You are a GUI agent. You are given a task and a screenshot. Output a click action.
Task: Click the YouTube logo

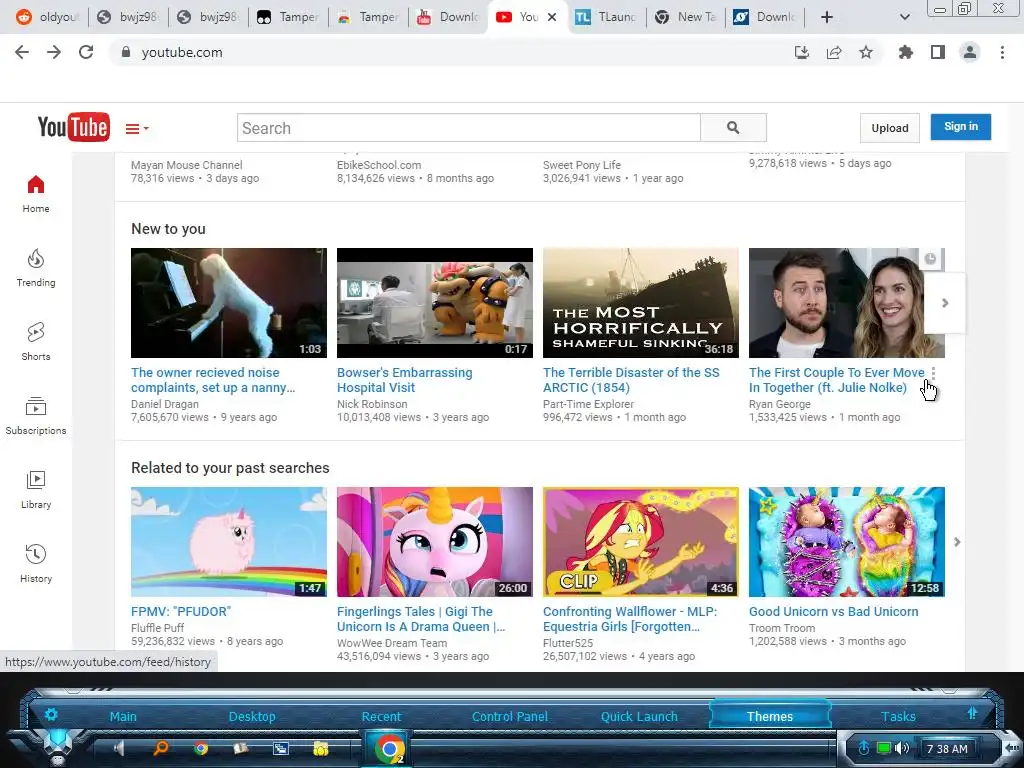(x=73, y=127)
